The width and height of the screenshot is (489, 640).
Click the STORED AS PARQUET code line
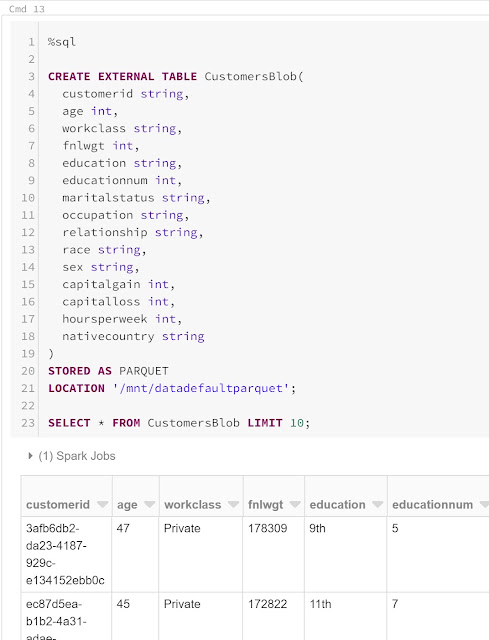[x=108, y=371]
